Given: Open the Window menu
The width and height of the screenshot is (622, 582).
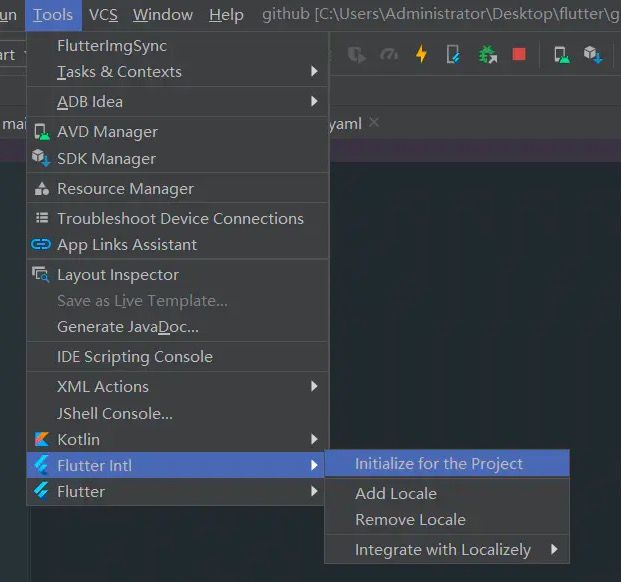Looking at the screenshot, I should [163, 15].
